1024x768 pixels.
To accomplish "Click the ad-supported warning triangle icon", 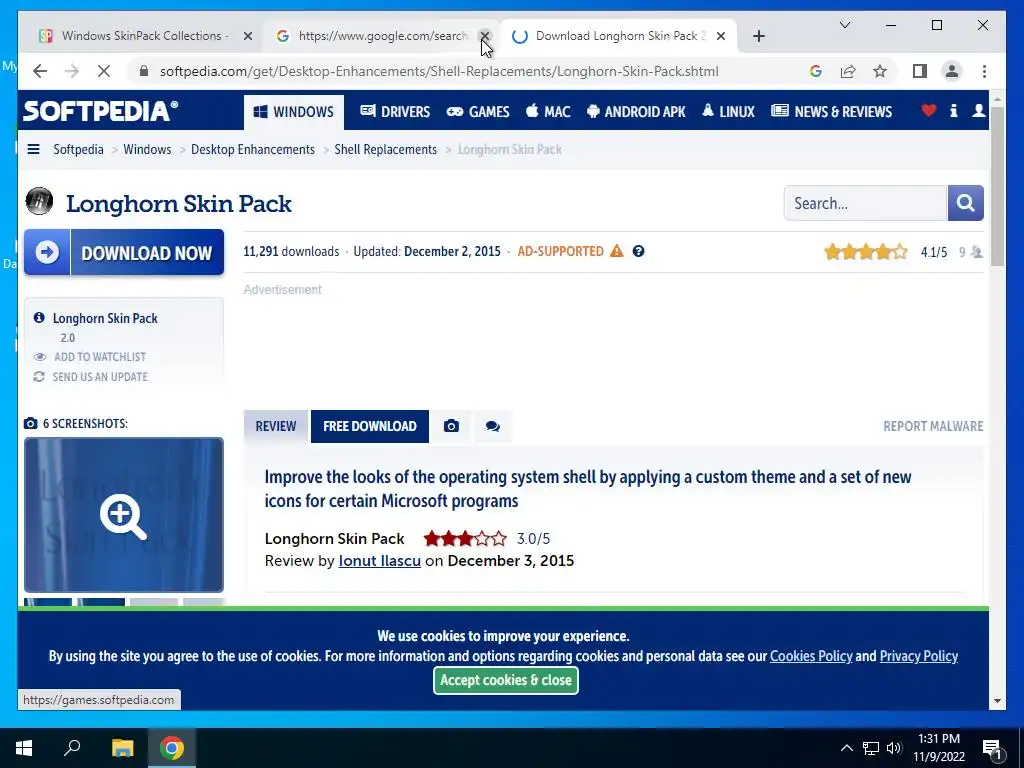I will [x=616, y=251].
